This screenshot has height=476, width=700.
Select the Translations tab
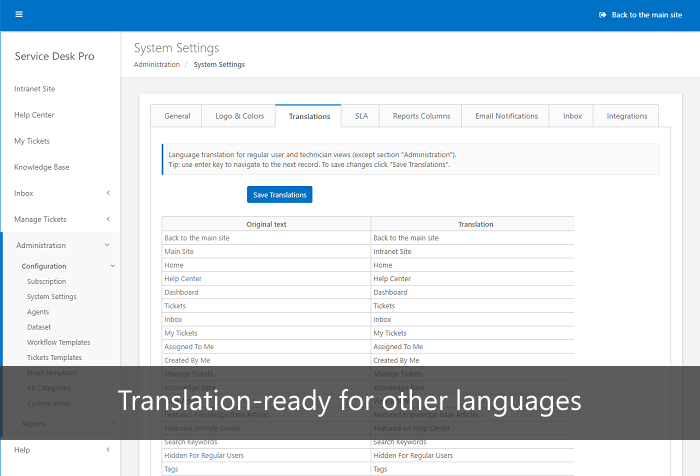(x=309, y=116)
